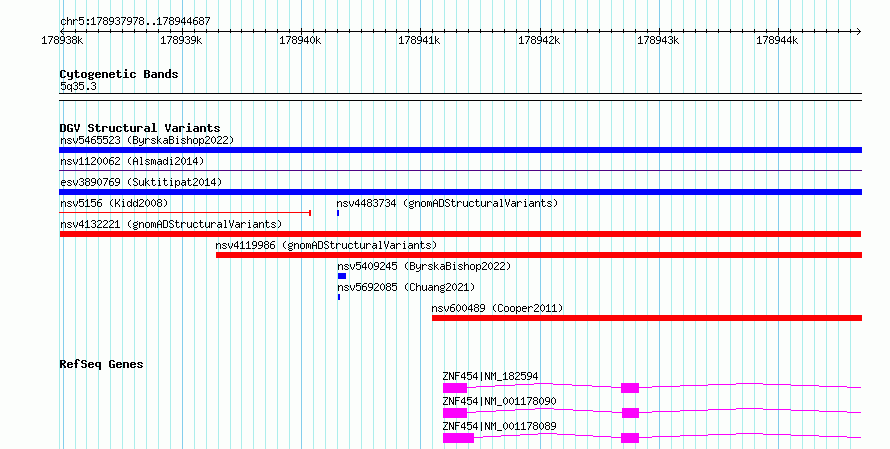The height and width of the screenshot is (449, 890).
Task: Select nsv5156 (Kidd2008) label
Action: click(114, 203)
